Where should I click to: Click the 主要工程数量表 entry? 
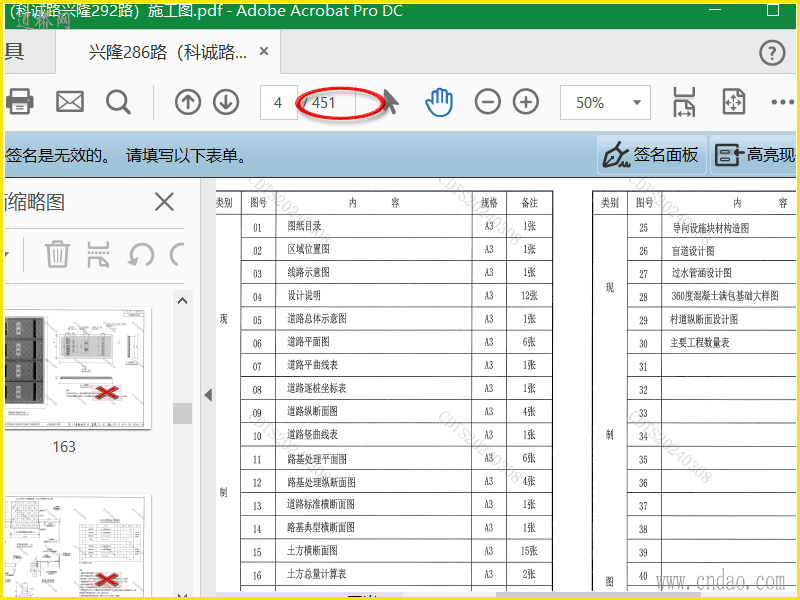699,342
